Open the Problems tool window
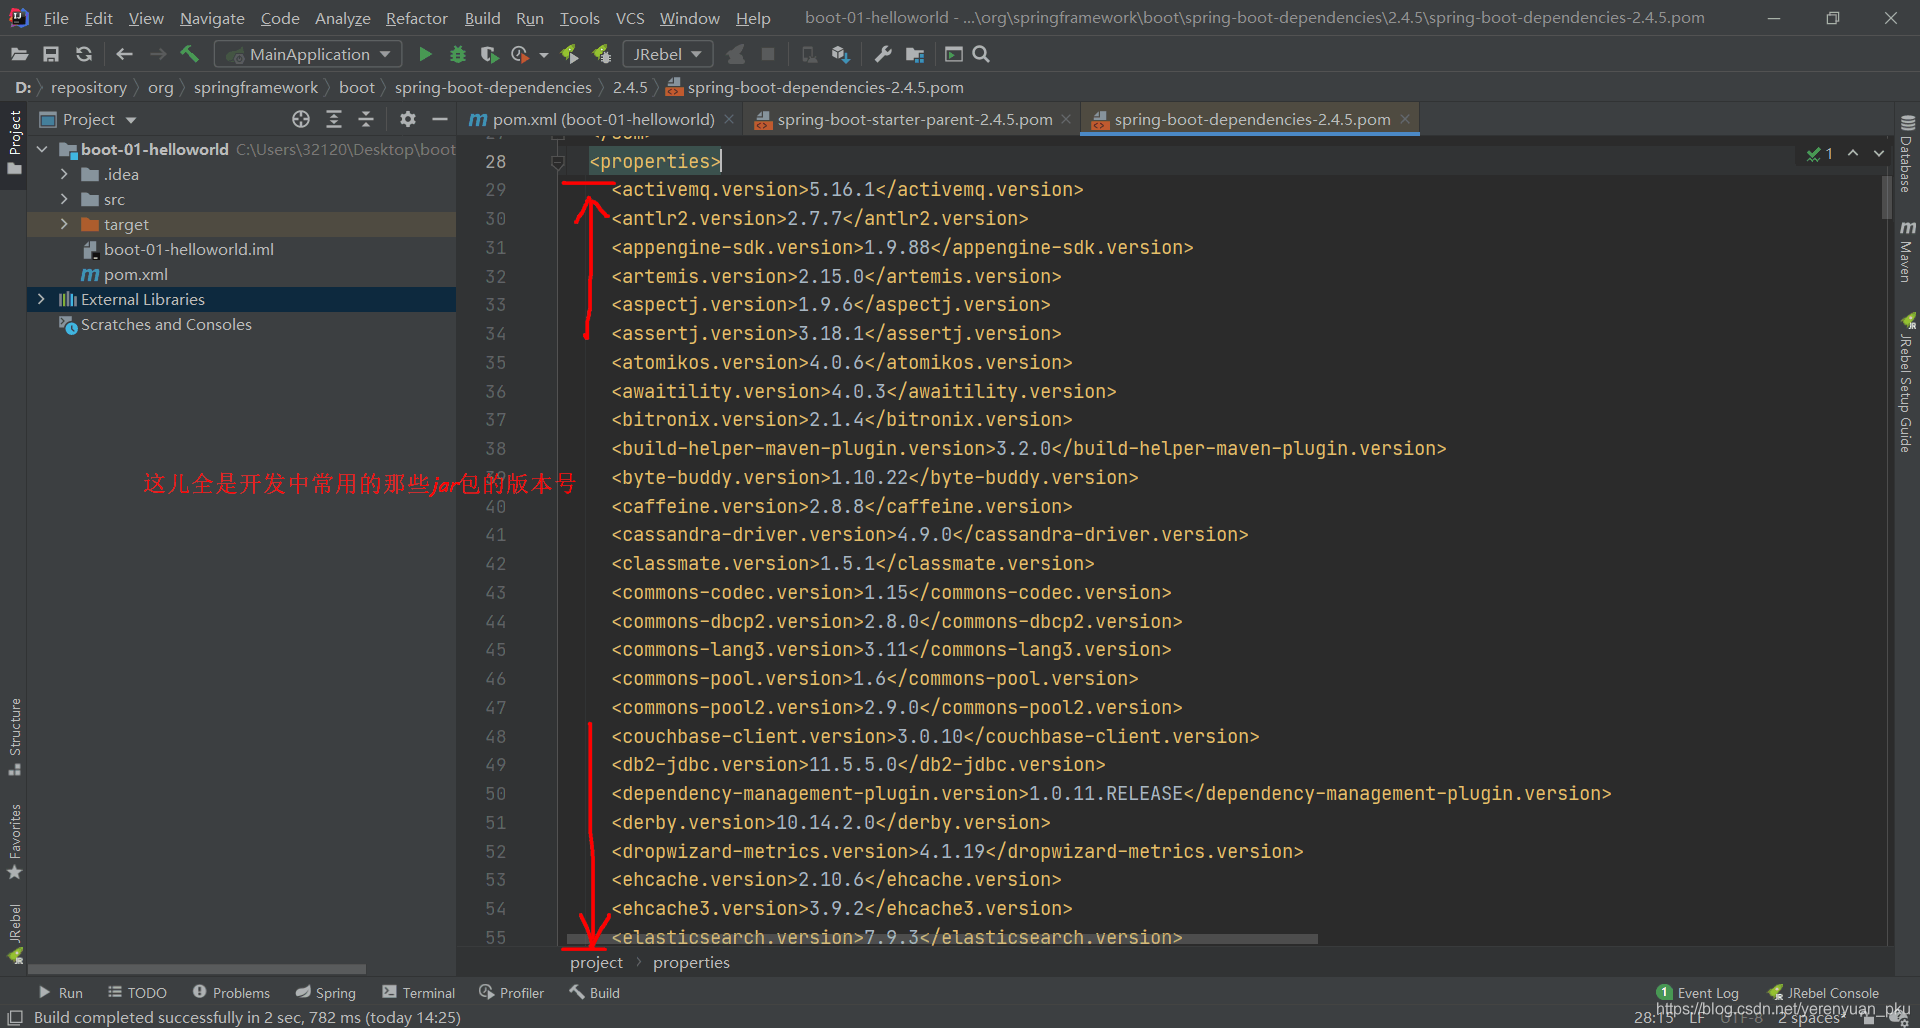This screenshot has height=1028, width=1920. coord(231,992)
